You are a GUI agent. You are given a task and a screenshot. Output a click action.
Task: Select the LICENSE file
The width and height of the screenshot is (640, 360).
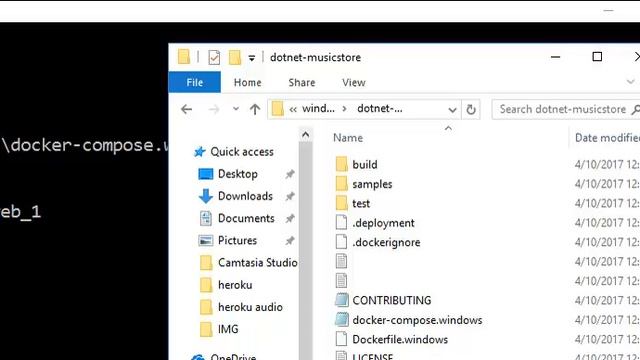click(373, 356)
